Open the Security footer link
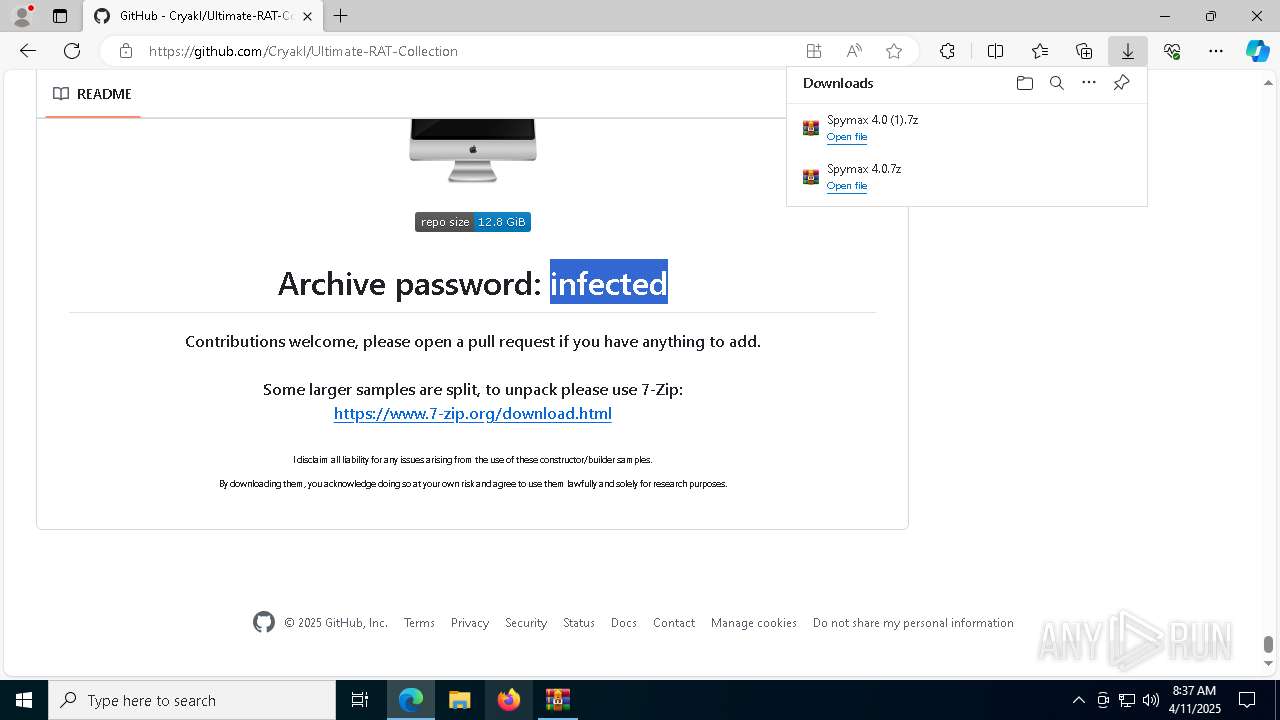The image size is (1280, 720). point(526,622)
